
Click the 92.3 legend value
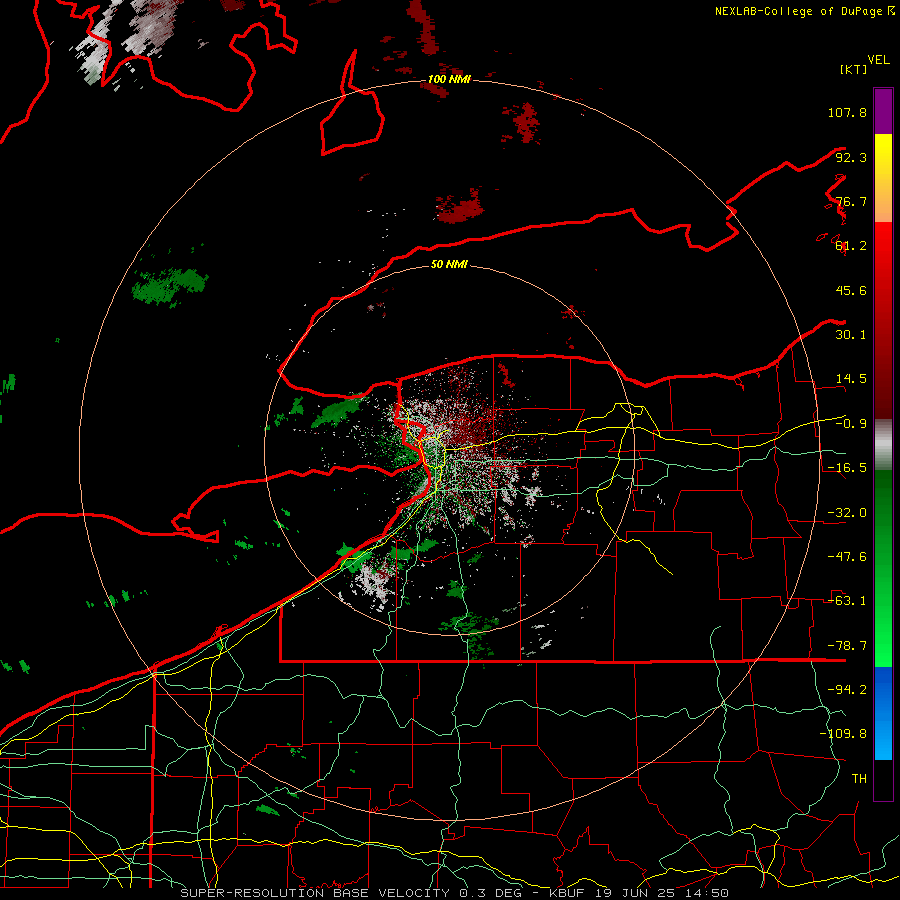851,157
